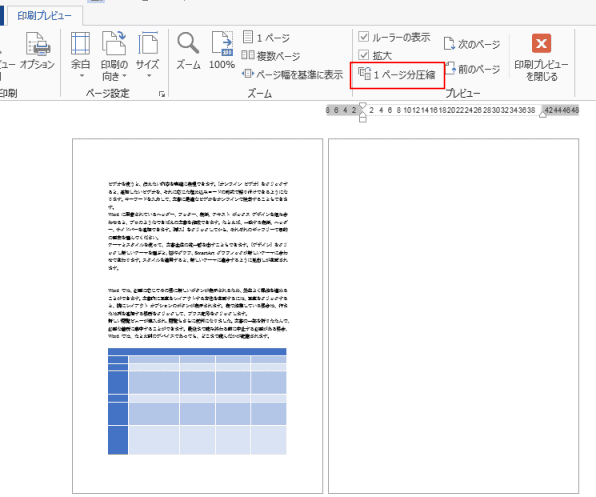596x497 pixels.
Task: Select the one page (1 ページ) view
Action: [266, 38]
